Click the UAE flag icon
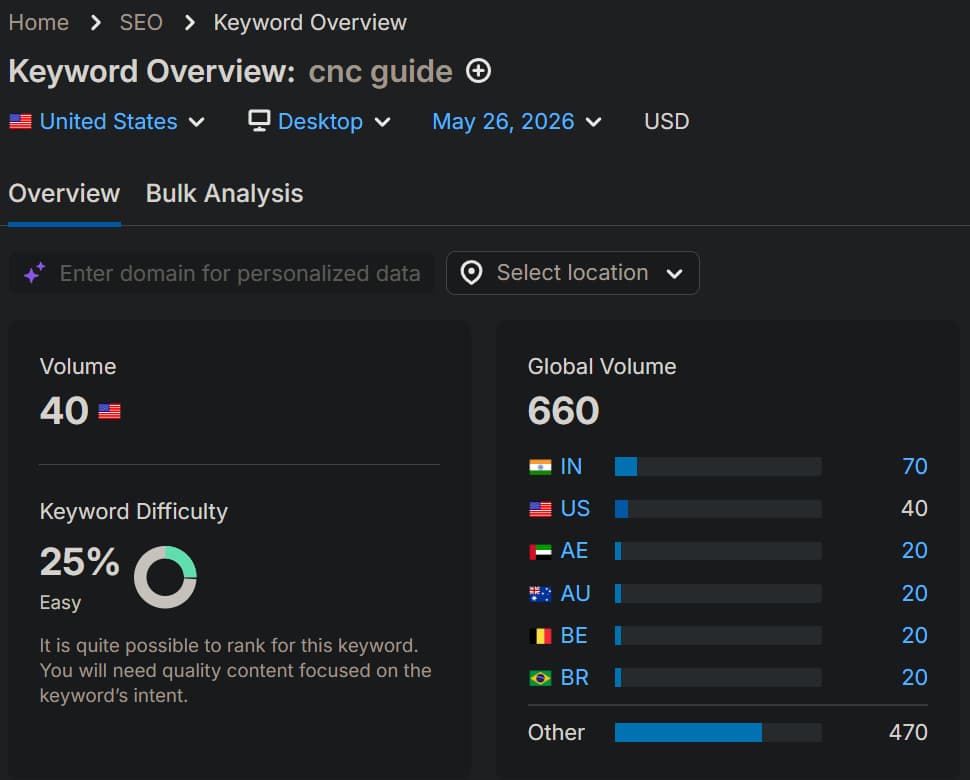 tap(540, 551)
